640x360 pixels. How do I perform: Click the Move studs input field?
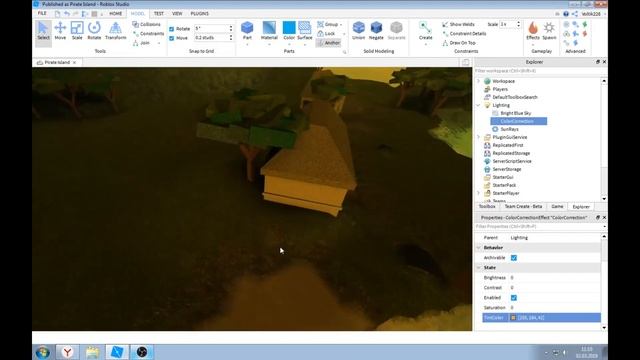pos(211,38)
